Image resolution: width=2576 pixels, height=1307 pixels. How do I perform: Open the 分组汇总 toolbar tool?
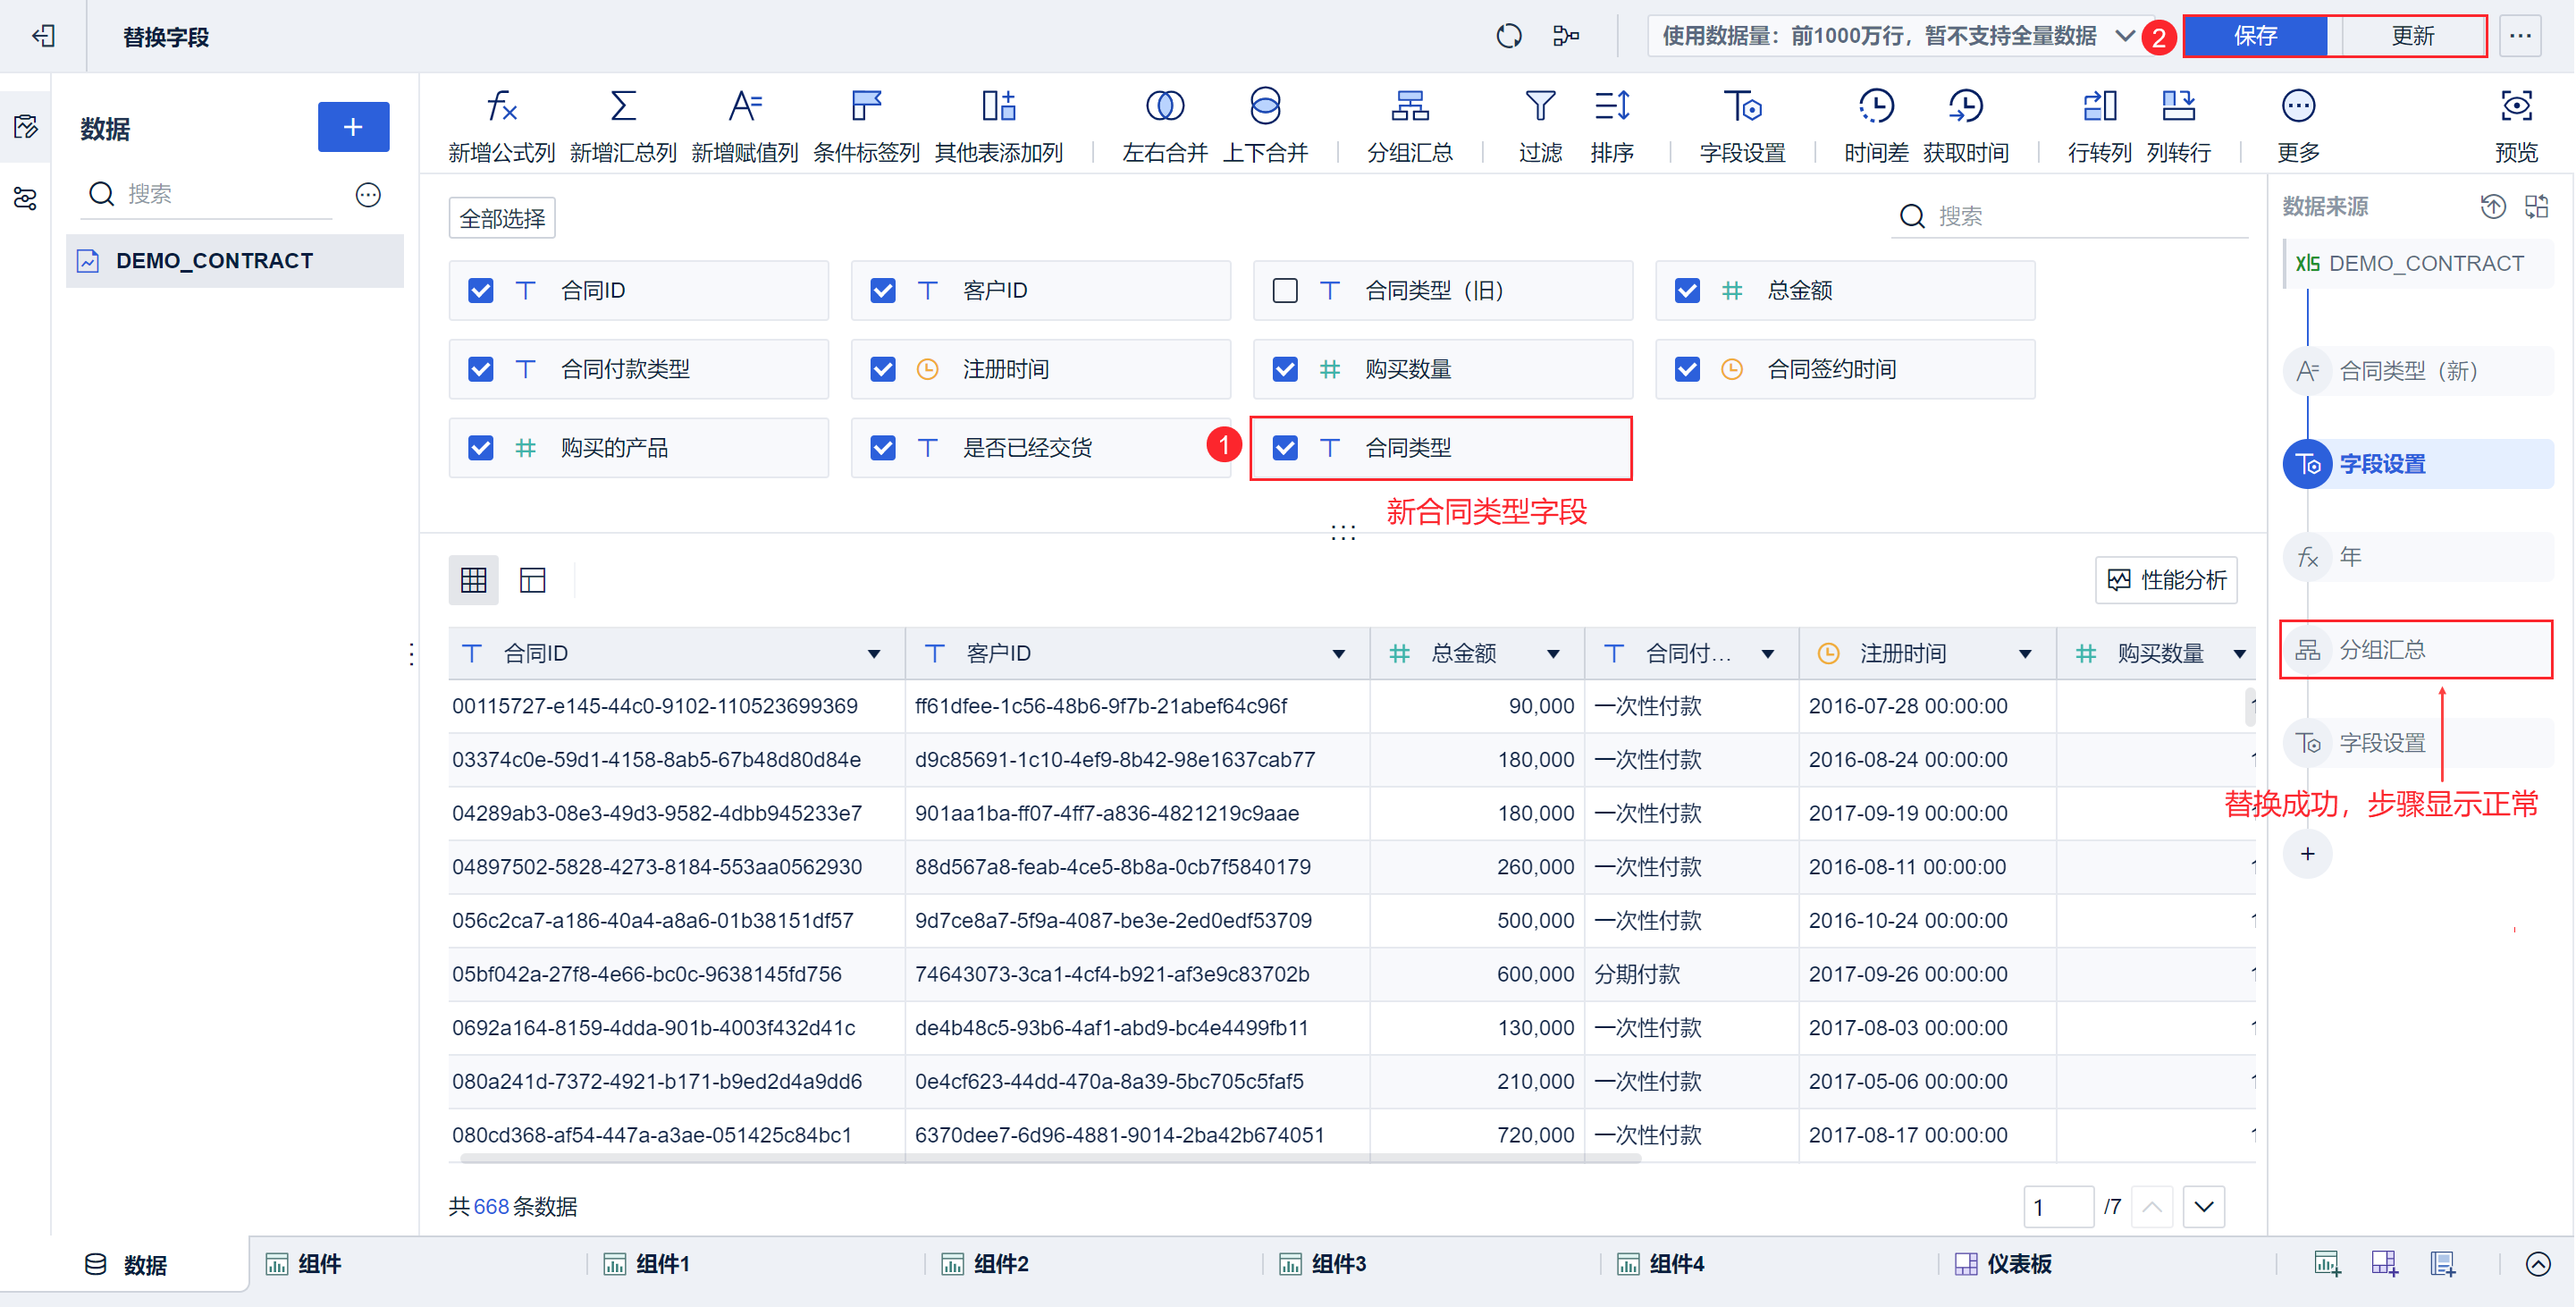(1409, 107)
